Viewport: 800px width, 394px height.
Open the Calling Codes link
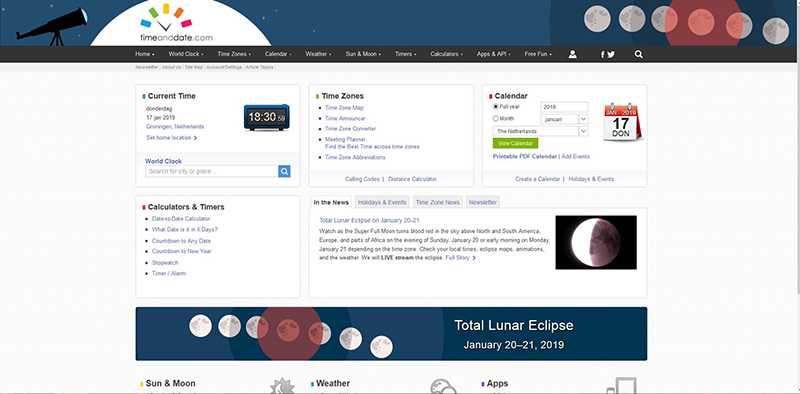(x=362, y=179)
